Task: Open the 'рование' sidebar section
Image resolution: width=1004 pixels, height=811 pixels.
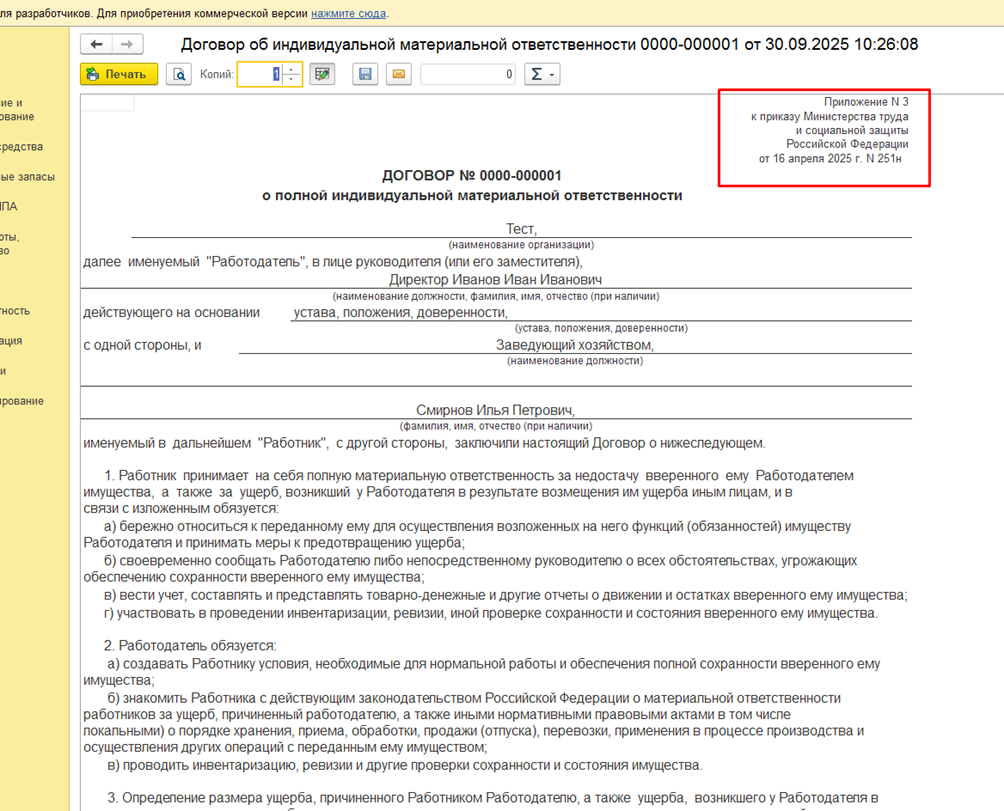Action: tap(22, 401)
